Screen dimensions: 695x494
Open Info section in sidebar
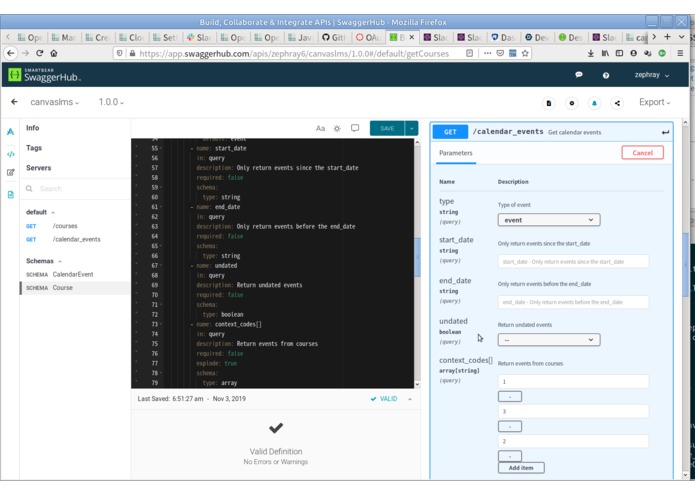click(32, 128)
